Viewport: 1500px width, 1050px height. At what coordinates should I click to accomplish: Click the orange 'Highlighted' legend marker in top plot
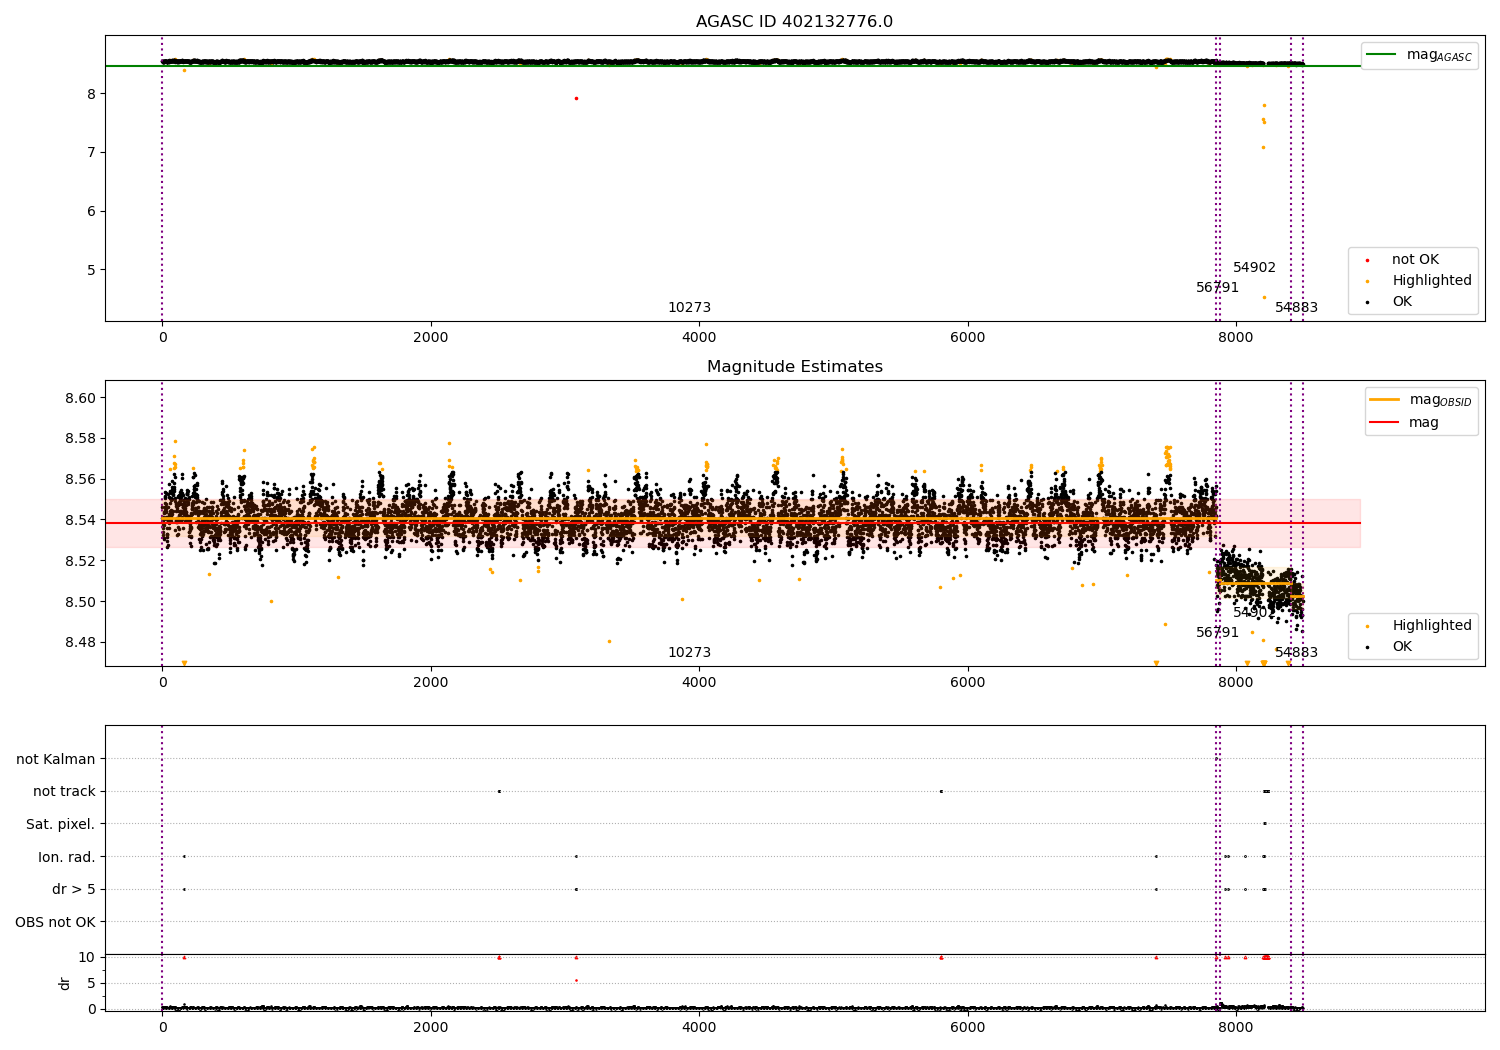1367,281
